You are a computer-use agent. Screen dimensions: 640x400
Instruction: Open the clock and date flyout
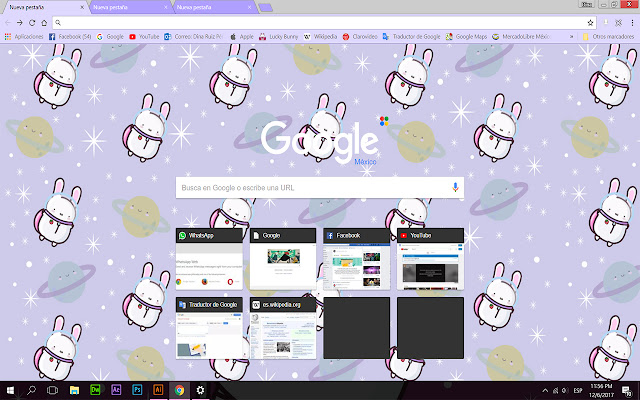point(601,391)
